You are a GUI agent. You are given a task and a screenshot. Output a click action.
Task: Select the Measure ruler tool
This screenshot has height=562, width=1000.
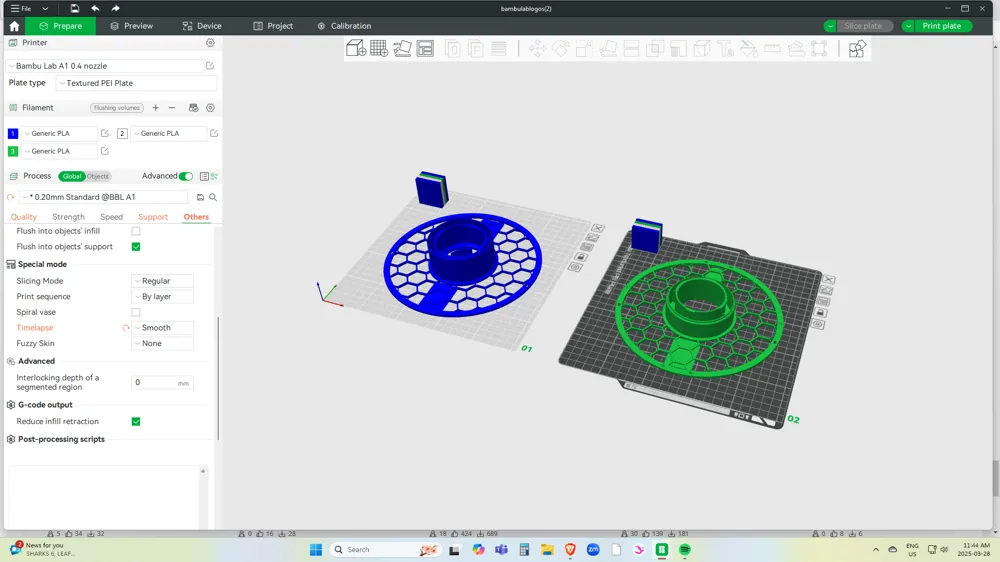tap(772, 48)
